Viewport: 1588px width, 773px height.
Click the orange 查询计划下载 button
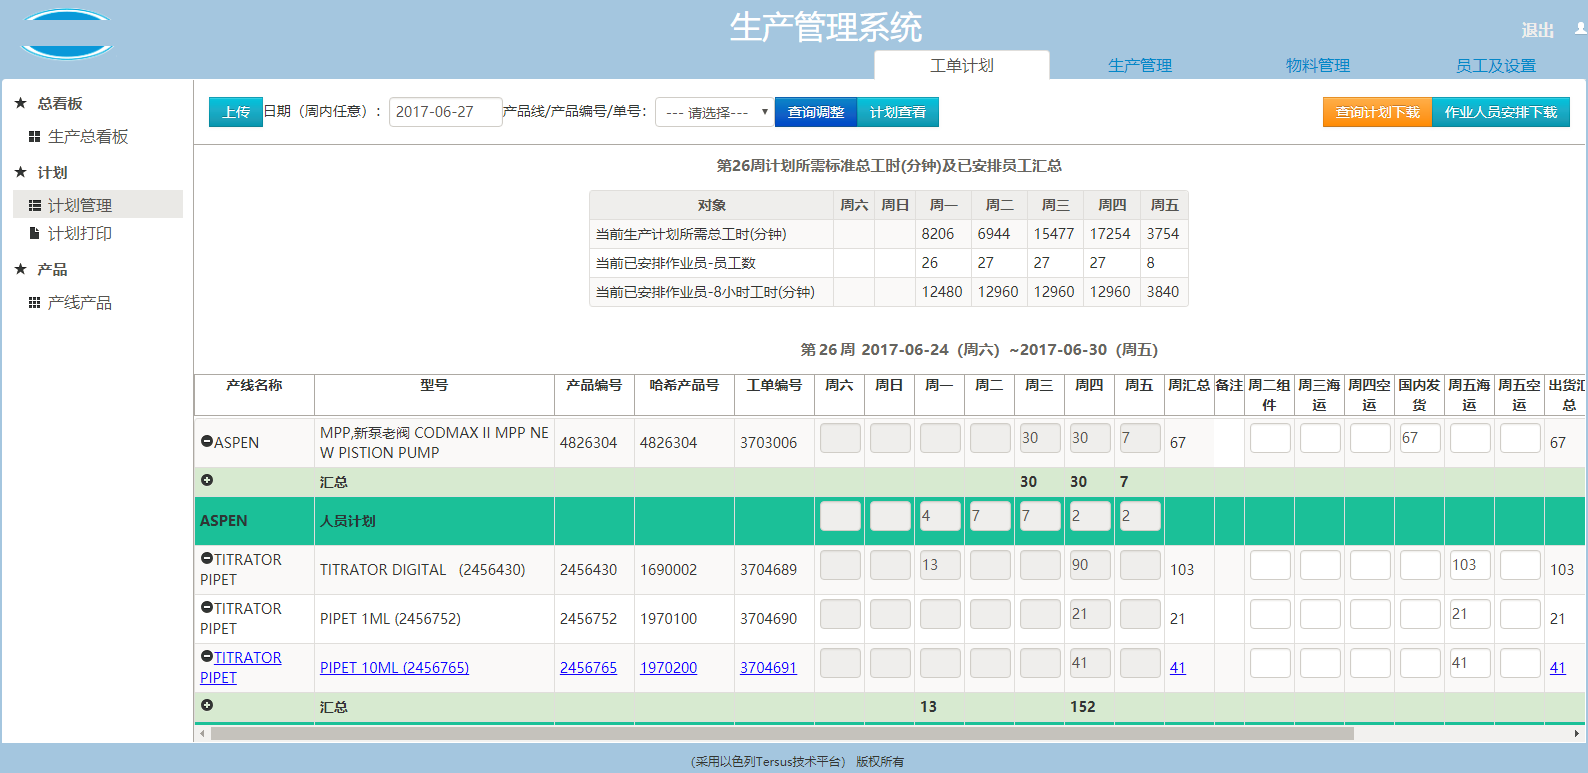pyautogui.click(x=1378, y=112)
